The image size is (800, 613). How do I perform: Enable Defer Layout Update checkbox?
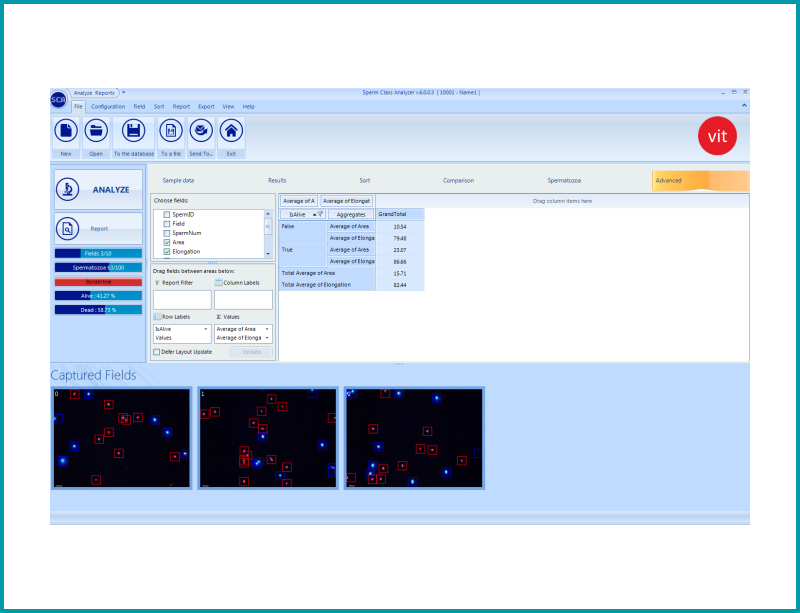coord(157,352)
